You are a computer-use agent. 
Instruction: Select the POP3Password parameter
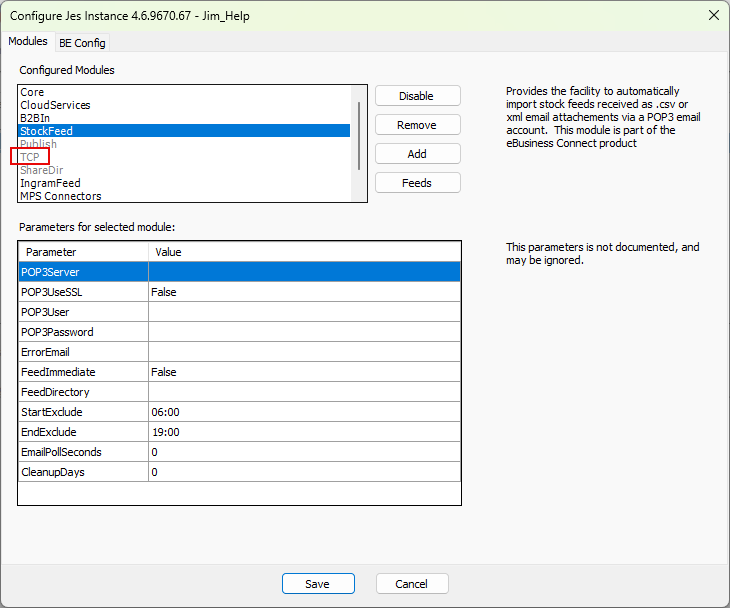pyautogui.click(x=84, y=332)
